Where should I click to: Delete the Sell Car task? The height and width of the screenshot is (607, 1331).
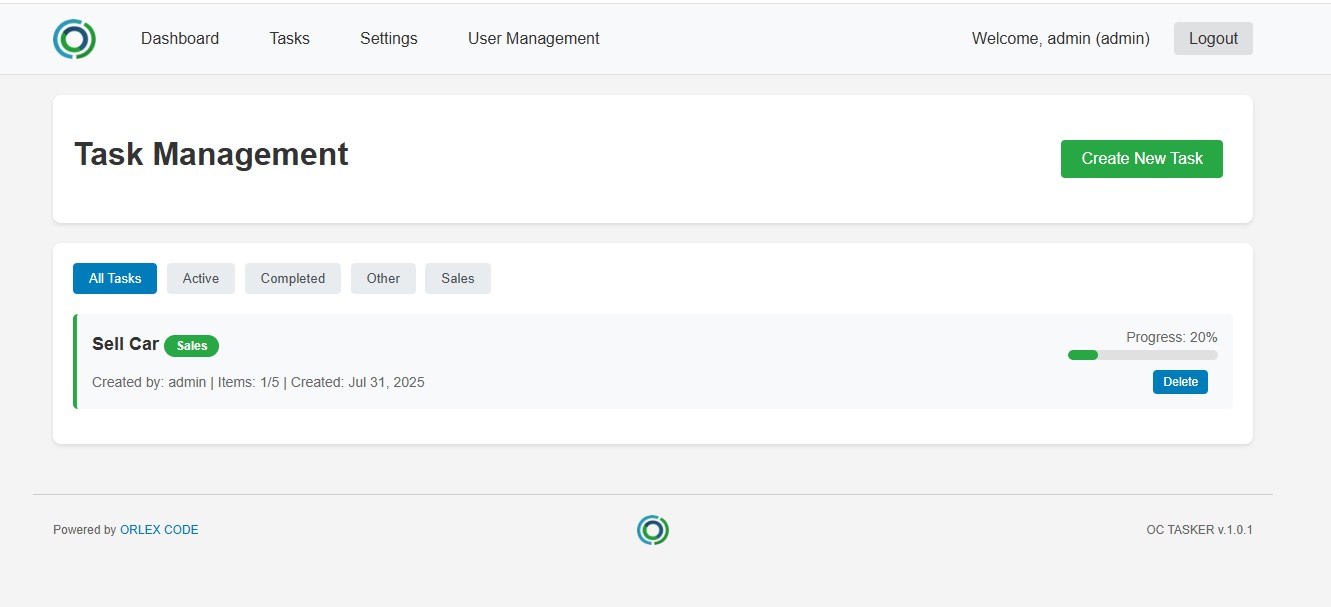(x=1180, y=382)
